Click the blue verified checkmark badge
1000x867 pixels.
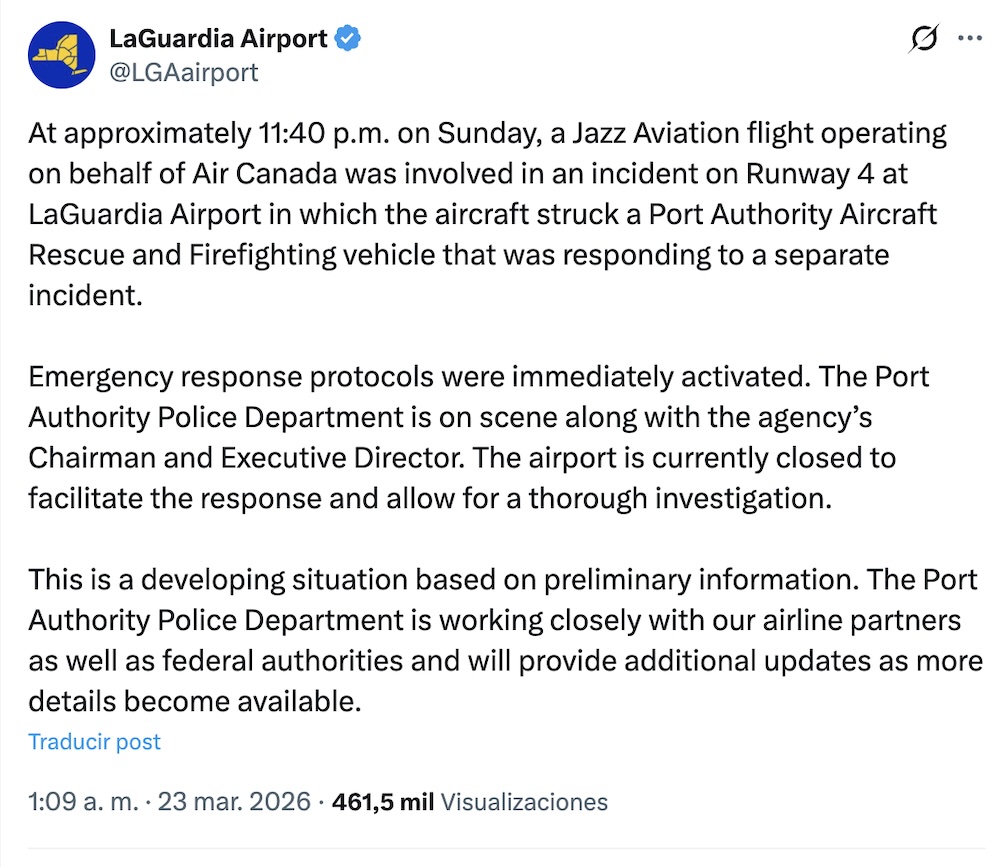click(347, 38)
